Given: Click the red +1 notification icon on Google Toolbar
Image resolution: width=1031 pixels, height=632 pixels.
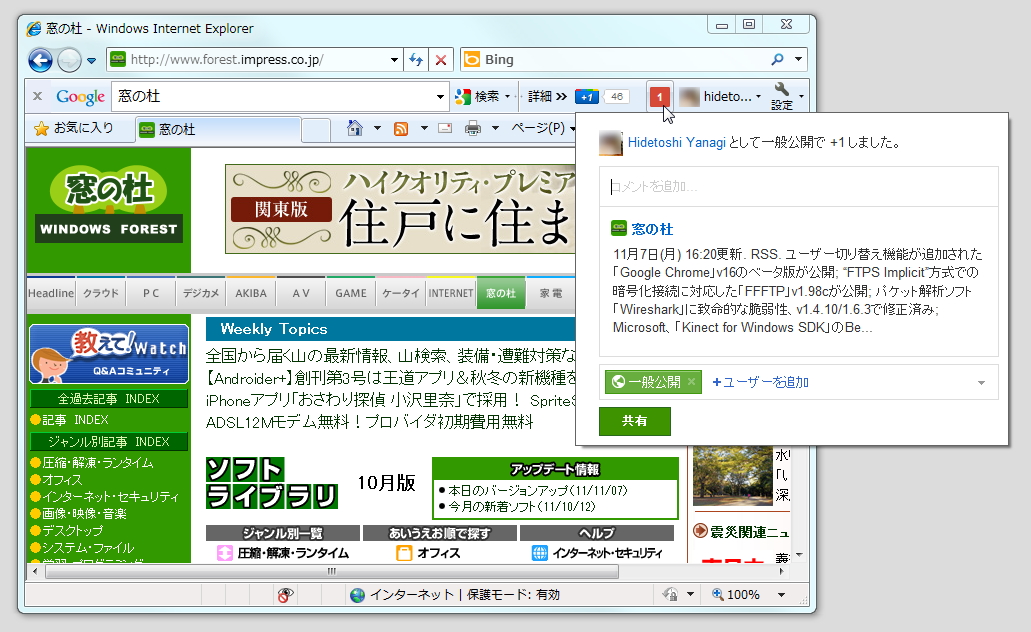Looking at the screenshot, I should point(660,98).
